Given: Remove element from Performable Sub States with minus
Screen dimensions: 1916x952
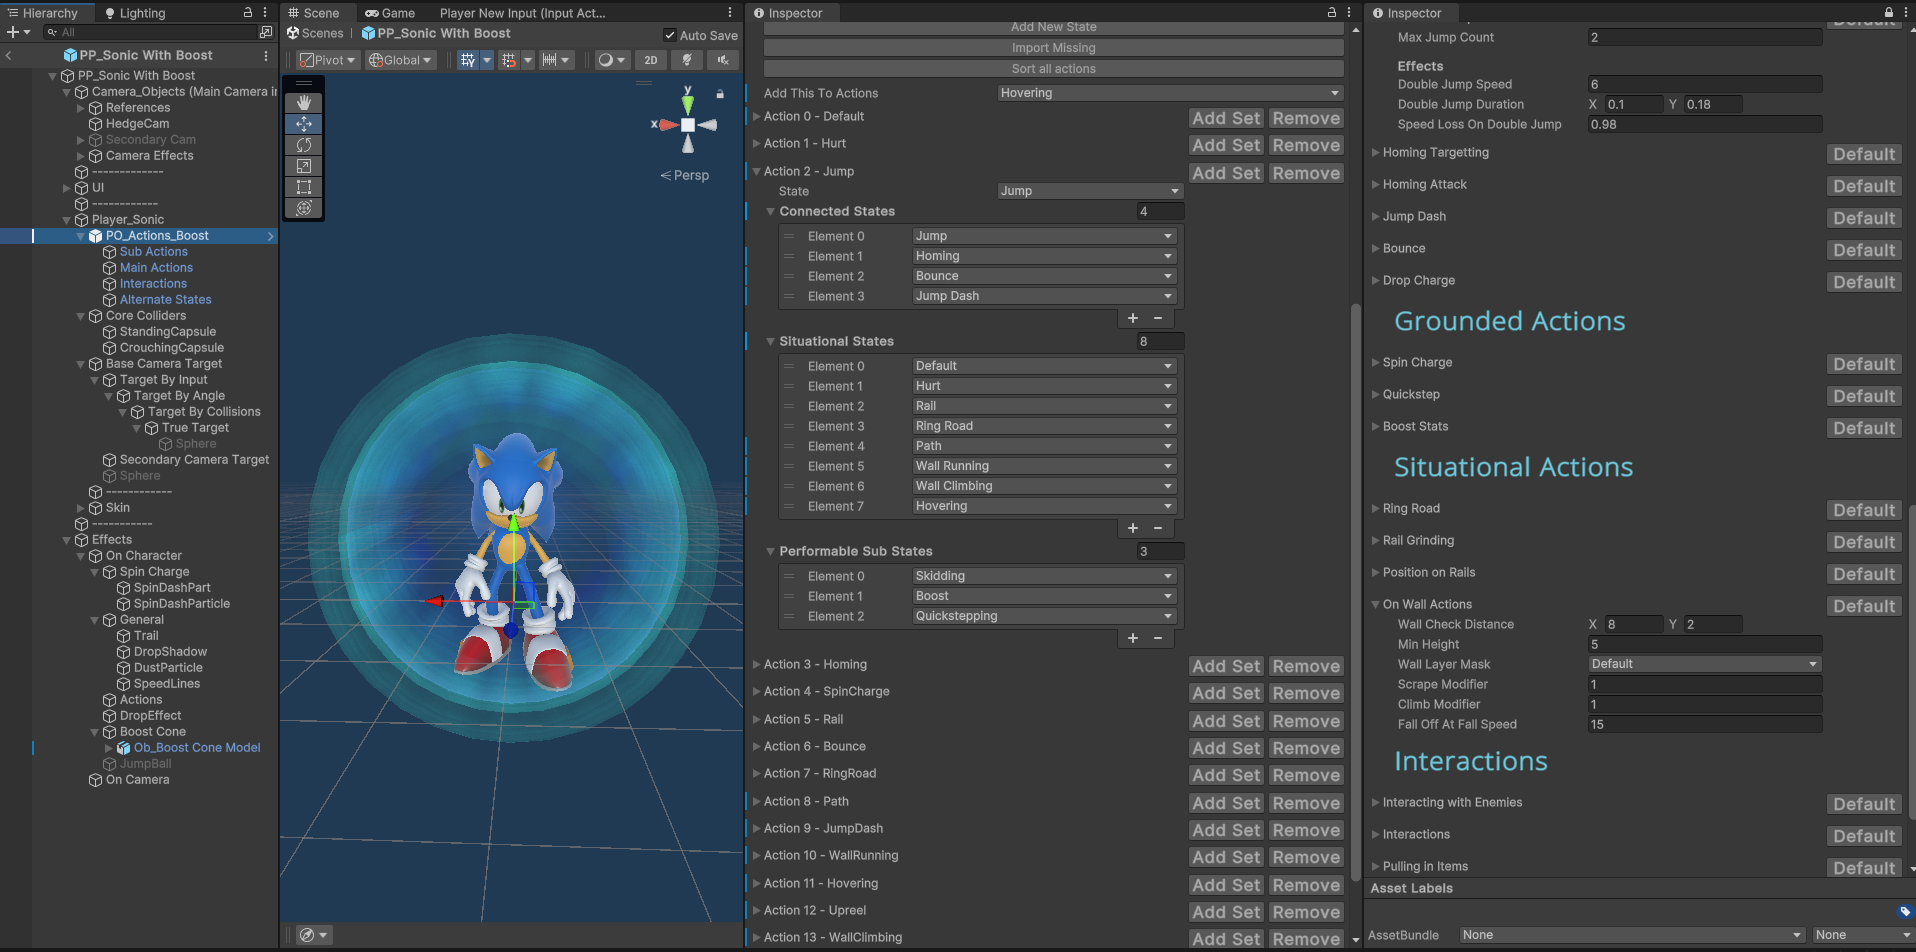Looking at the screenshot, I should click(1158, 638).
